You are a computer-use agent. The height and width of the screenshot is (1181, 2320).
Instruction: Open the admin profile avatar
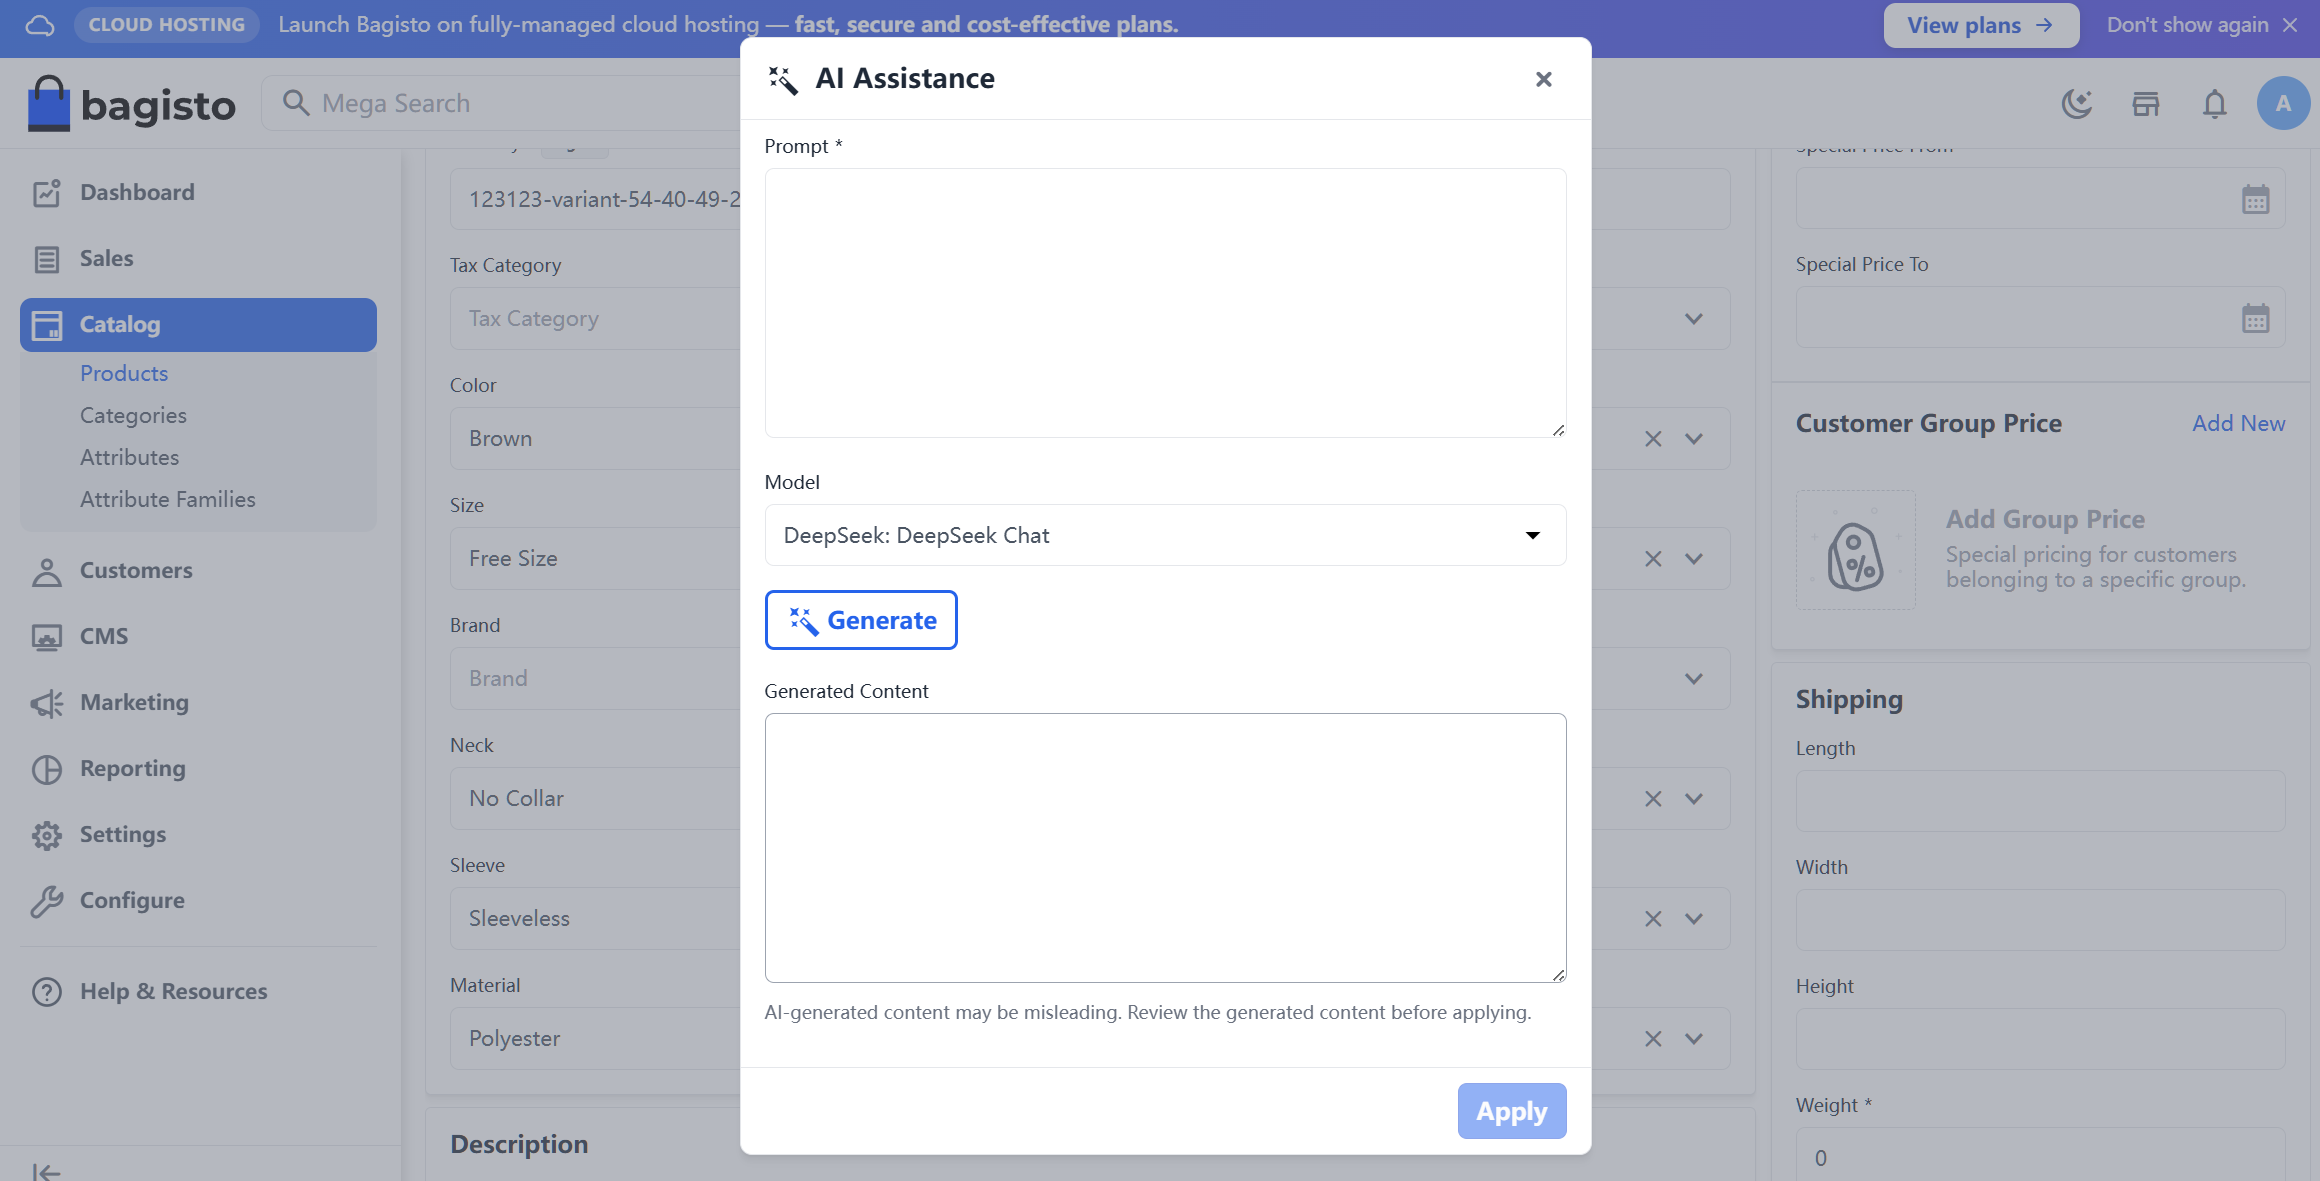tap(2283, 103)
